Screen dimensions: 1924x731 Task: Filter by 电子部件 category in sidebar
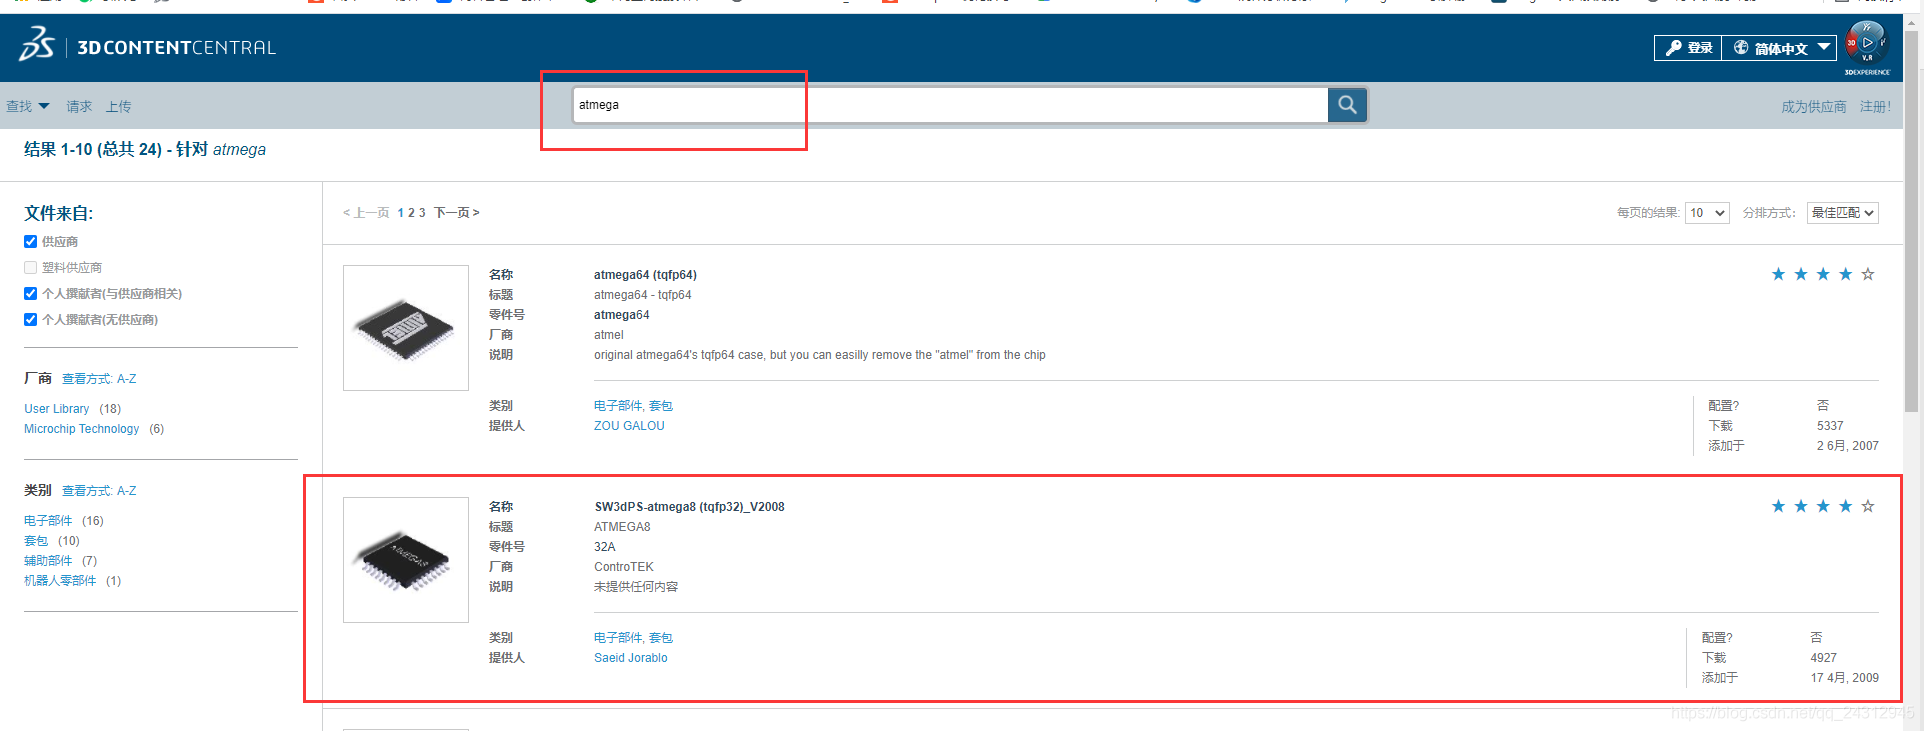point(48,521)
